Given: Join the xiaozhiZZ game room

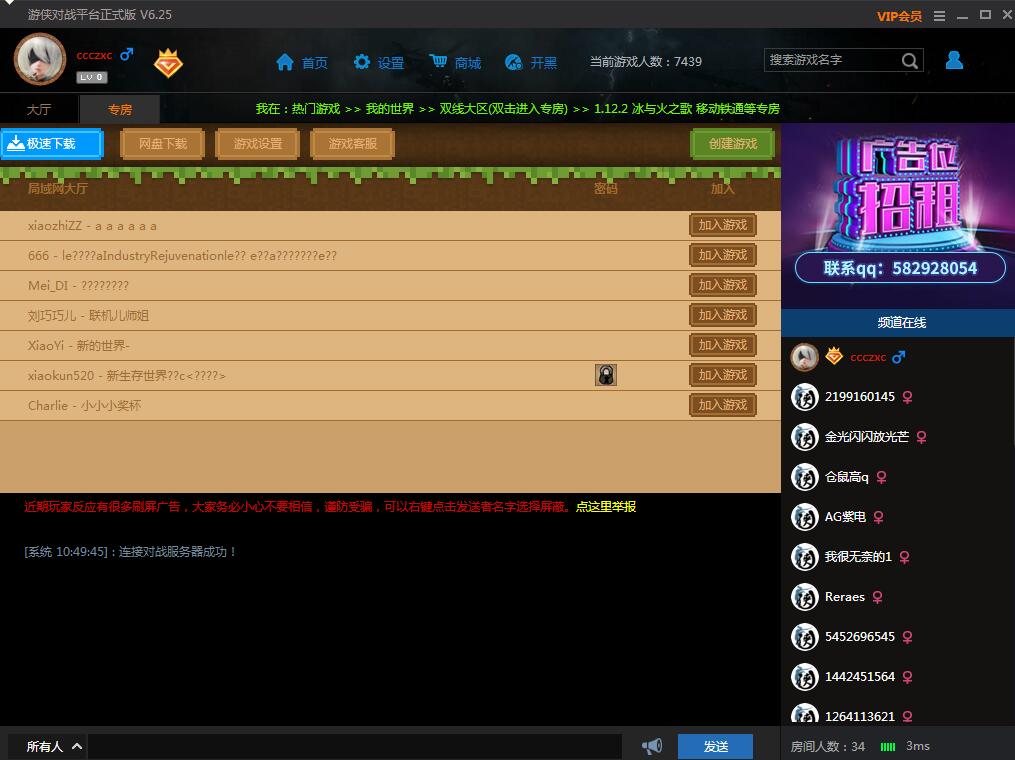Looking at the screenshot, I should click(722, 225).
